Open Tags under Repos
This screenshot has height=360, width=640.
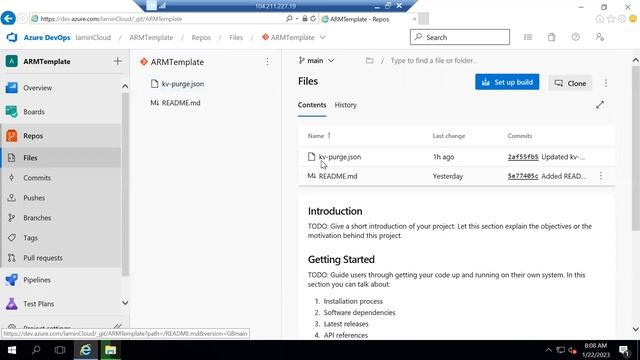pyautogui.click(x=31, y=238)
